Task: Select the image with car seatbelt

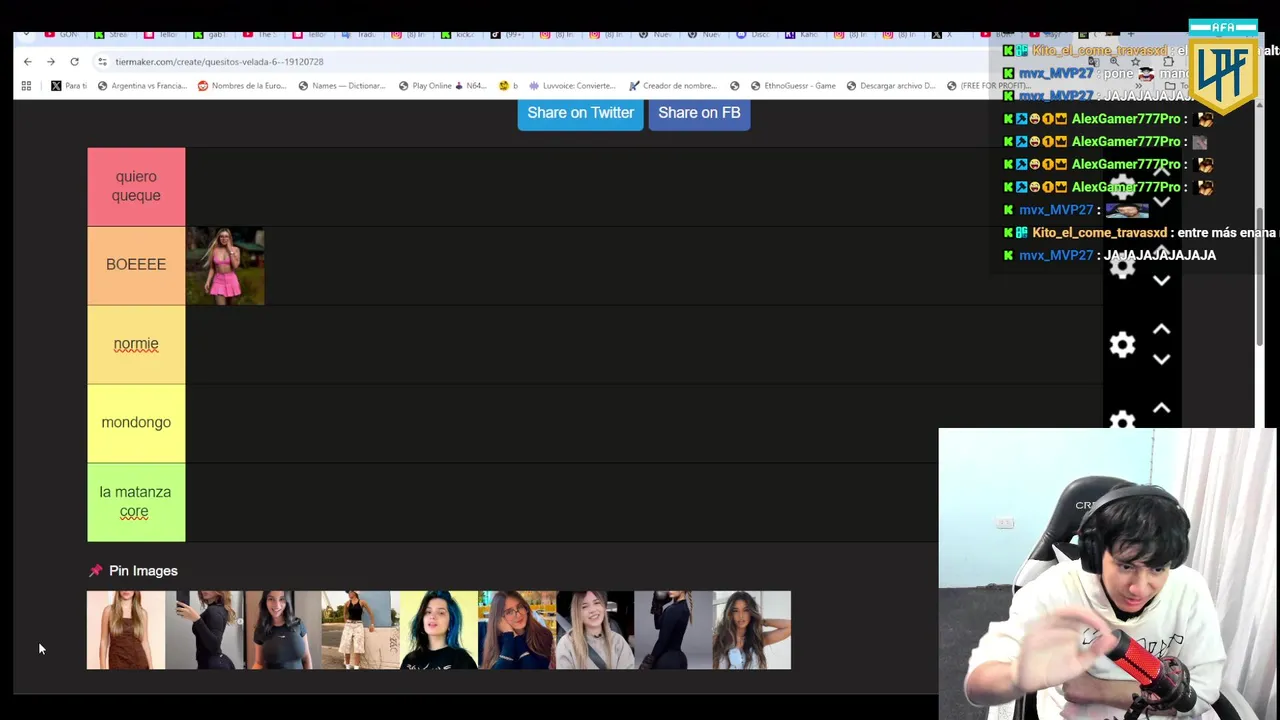Action: click(x=595, y=630)
